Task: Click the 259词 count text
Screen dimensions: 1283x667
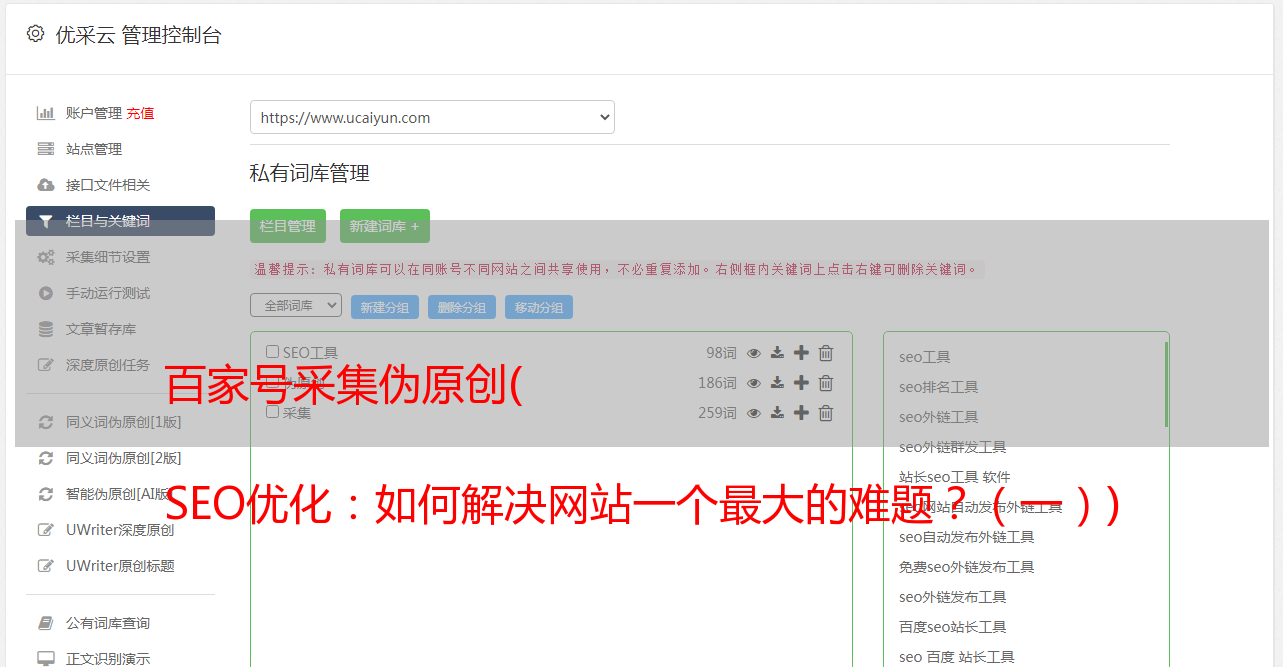Action: (x=717, y=413)
